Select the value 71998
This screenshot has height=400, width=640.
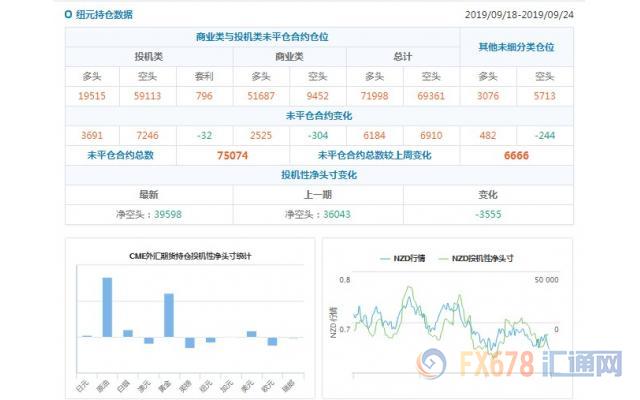point(374,96)
